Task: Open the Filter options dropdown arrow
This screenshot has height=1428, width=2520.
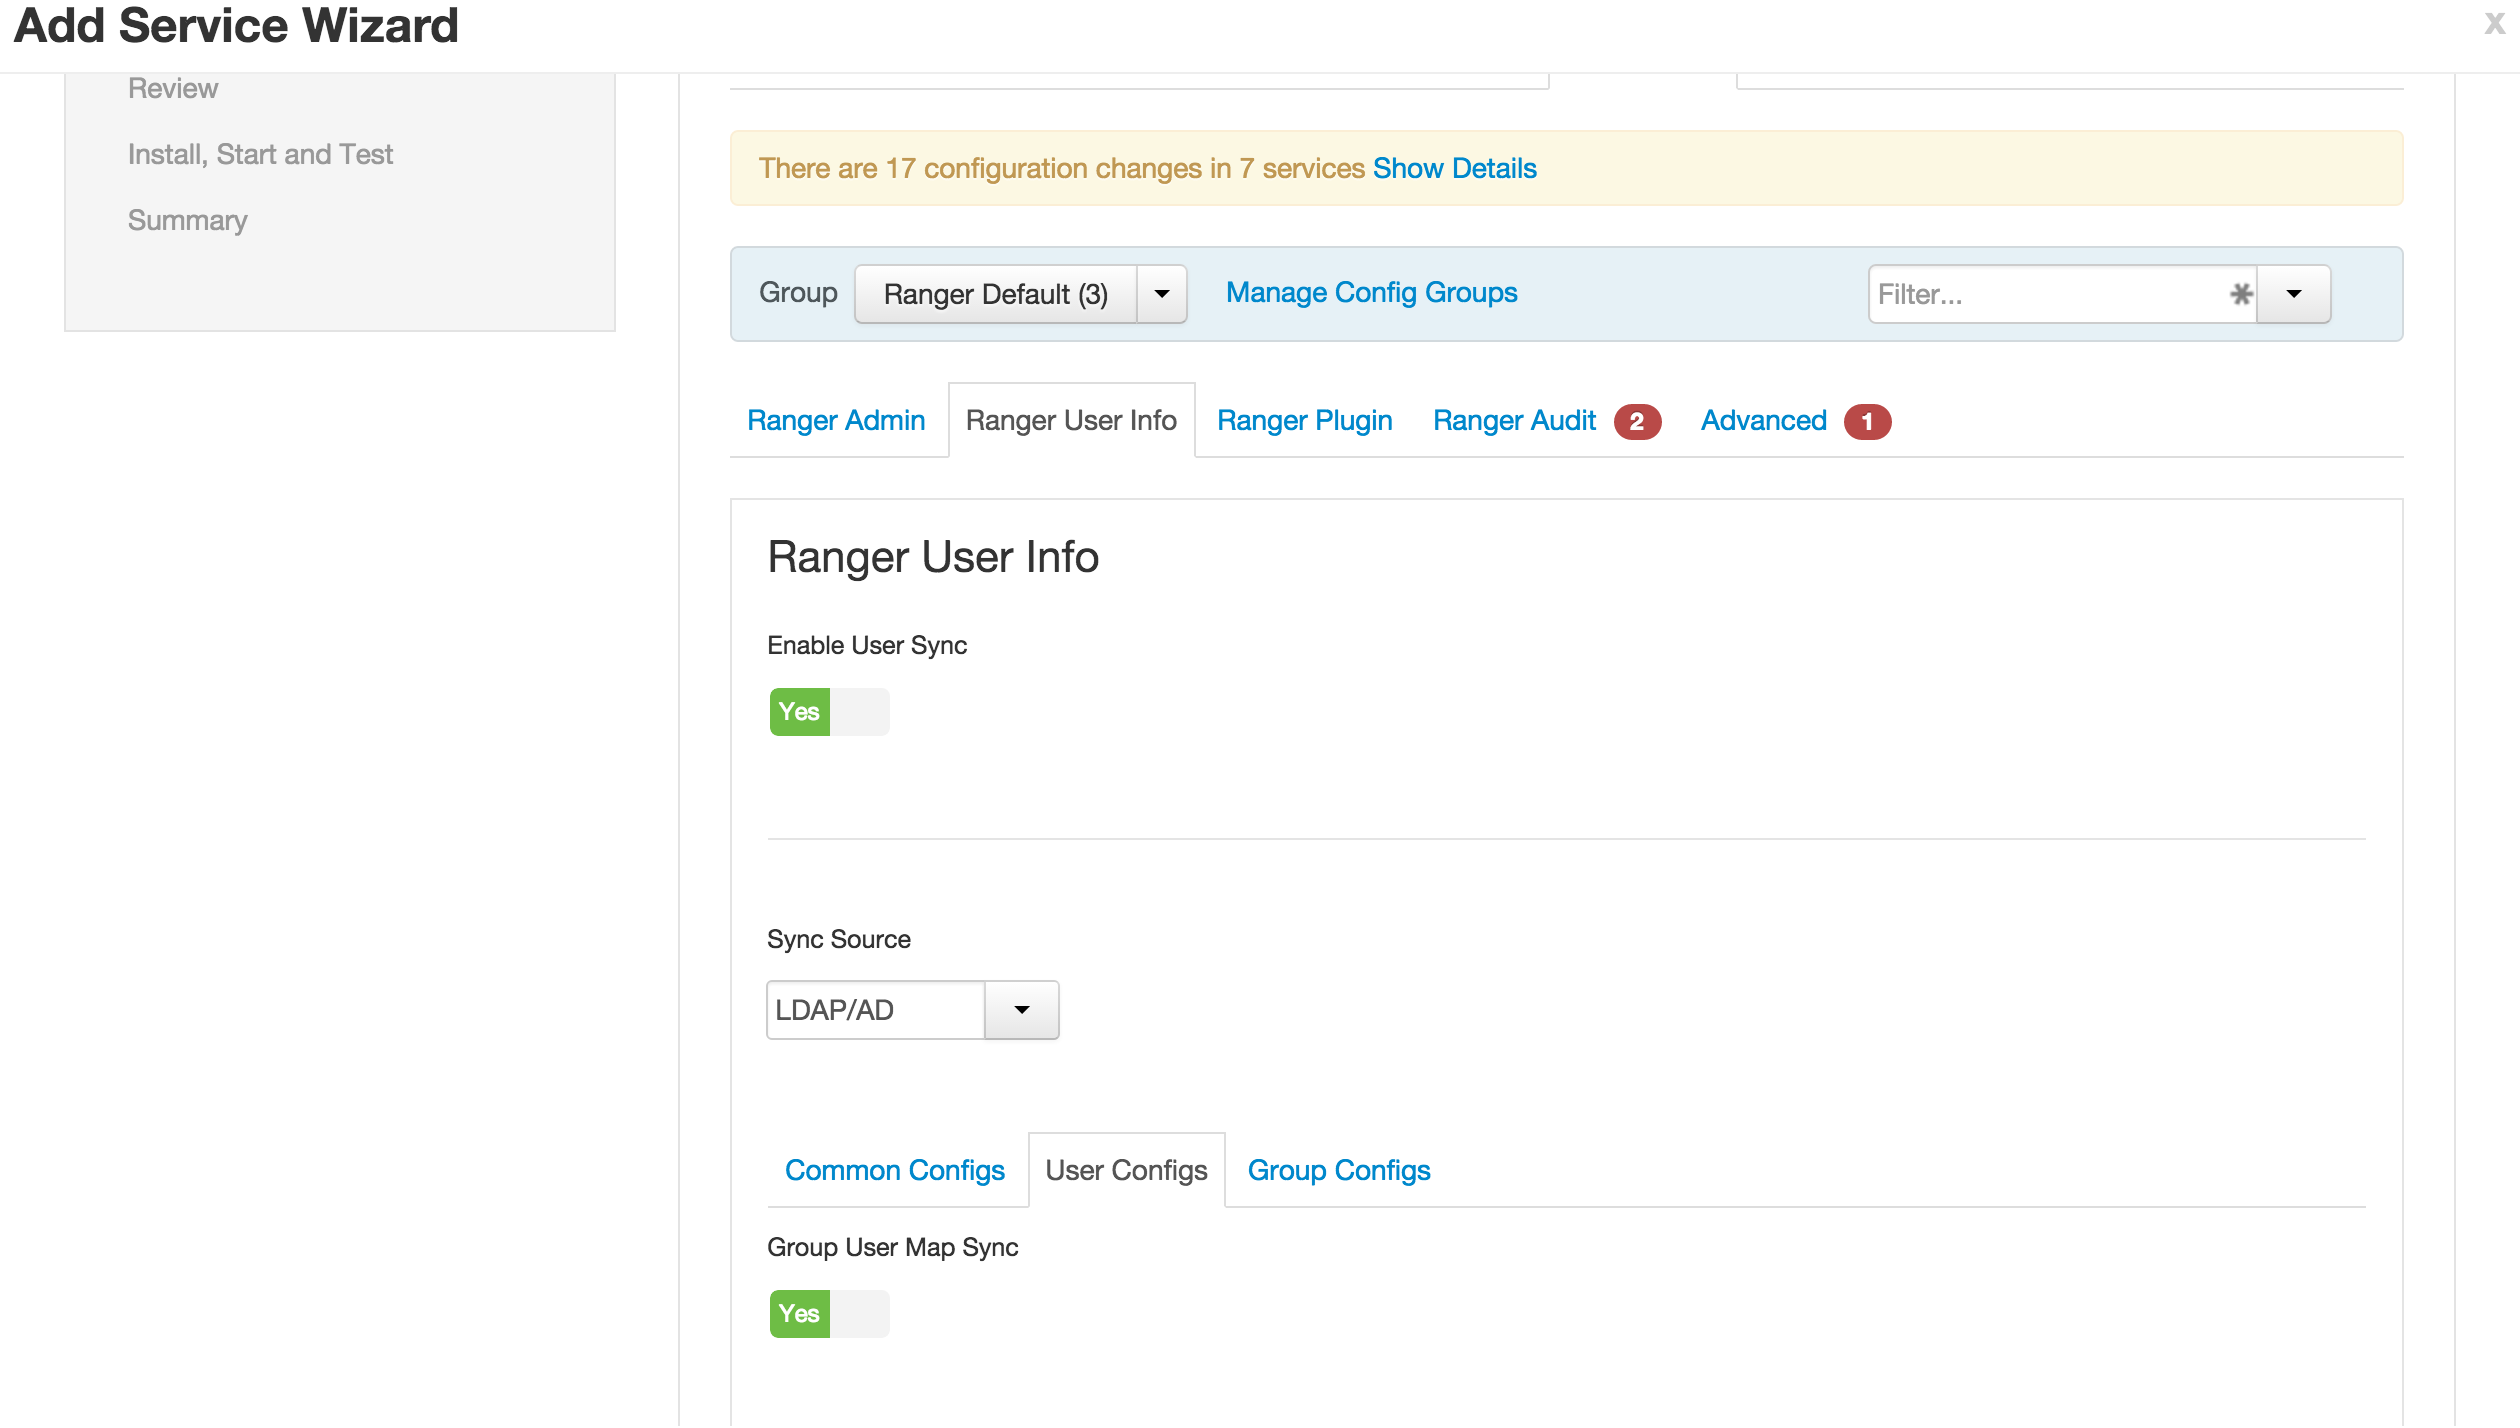Action: click(x=2294, y=294)
